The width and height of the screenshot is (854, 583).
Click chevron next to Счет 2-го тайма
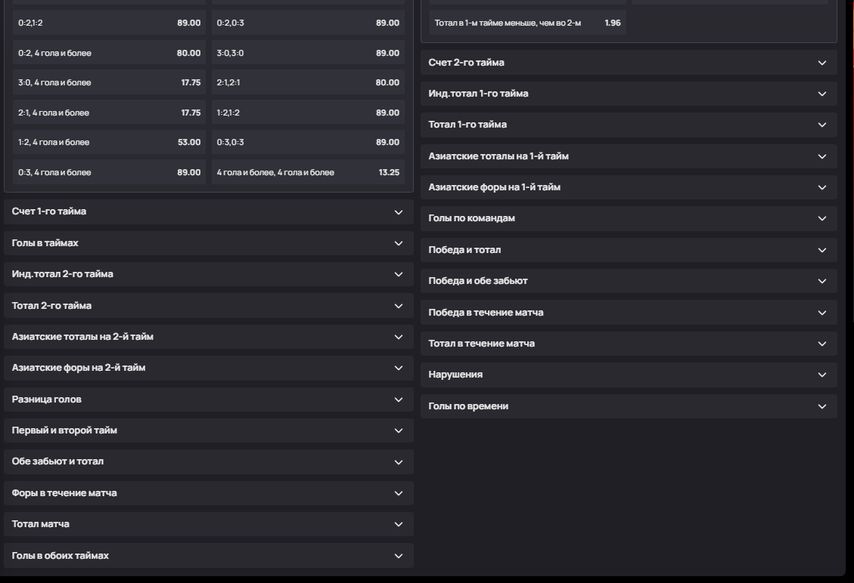(822, 63)
